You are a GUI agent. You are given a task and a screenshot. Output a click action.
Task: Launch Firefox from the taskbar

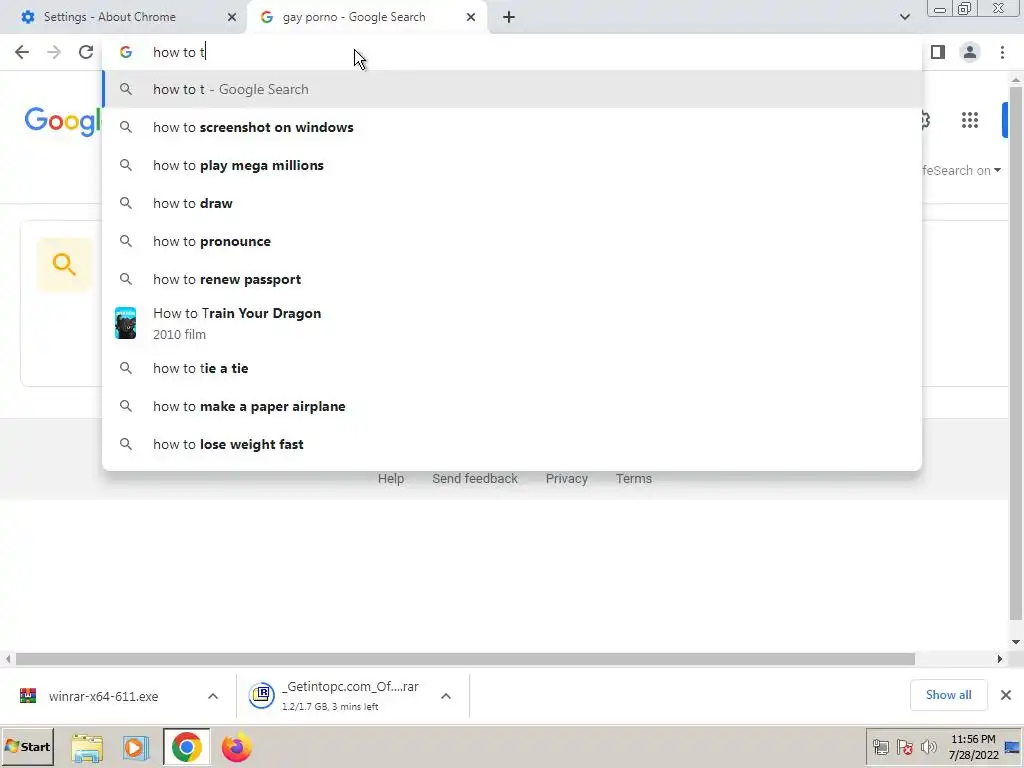236,747
